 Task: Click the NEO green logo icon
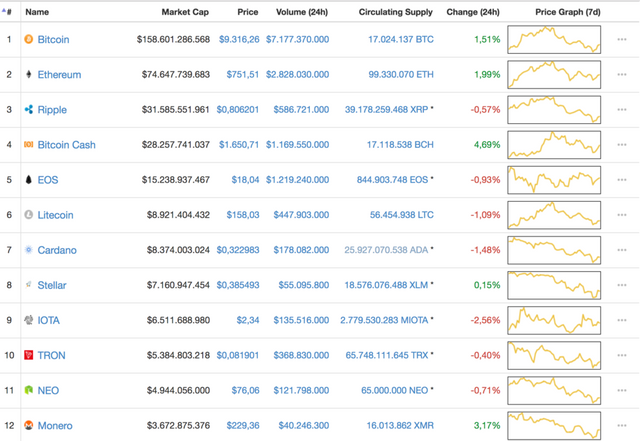(29, 390)
